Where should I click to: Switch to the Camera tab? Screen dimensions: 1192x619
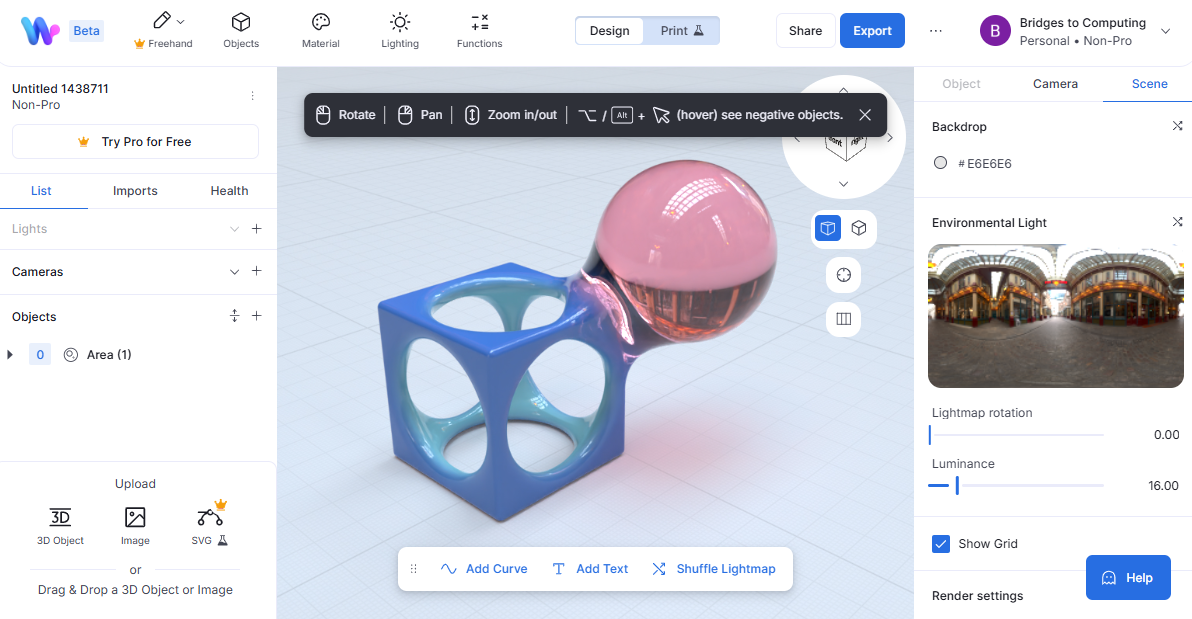[x=1055, y=84]
